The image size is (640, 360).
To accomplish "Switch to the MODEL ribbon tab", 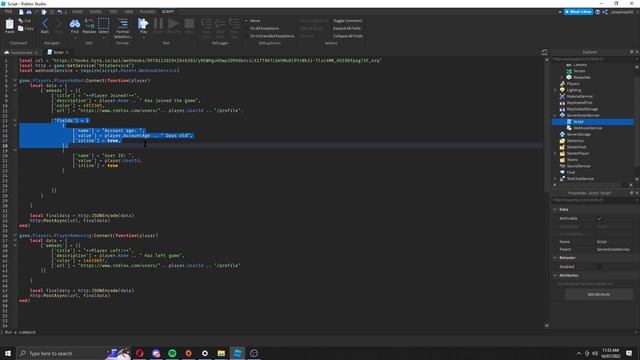I will pyautogui.click(x=96, y=12).
